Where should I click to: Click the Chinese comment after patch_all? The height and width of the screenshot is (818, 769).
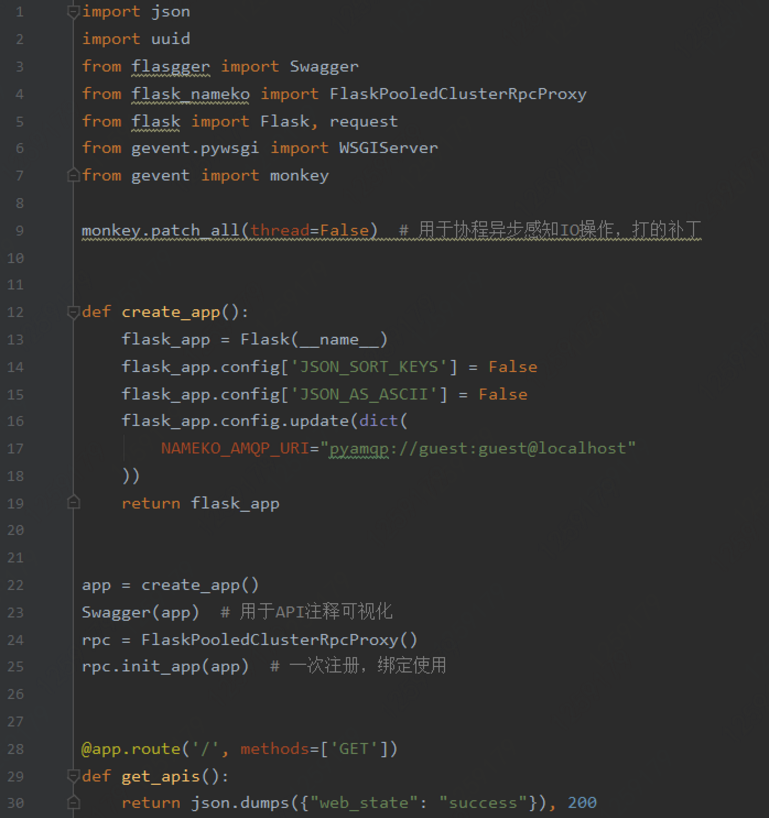coord(550,230)
